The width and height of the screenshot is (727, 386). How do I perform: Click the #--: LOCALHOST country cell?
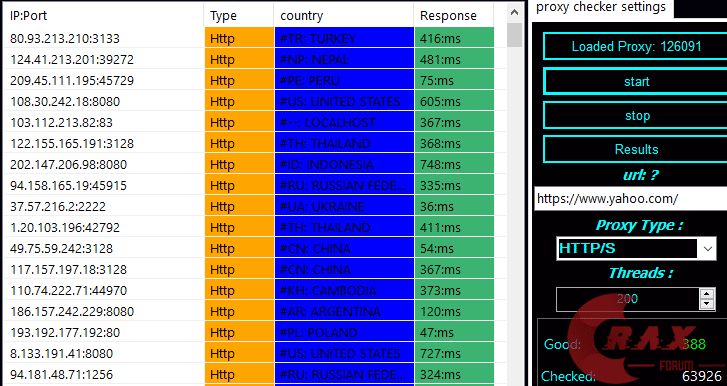point(344,122)
